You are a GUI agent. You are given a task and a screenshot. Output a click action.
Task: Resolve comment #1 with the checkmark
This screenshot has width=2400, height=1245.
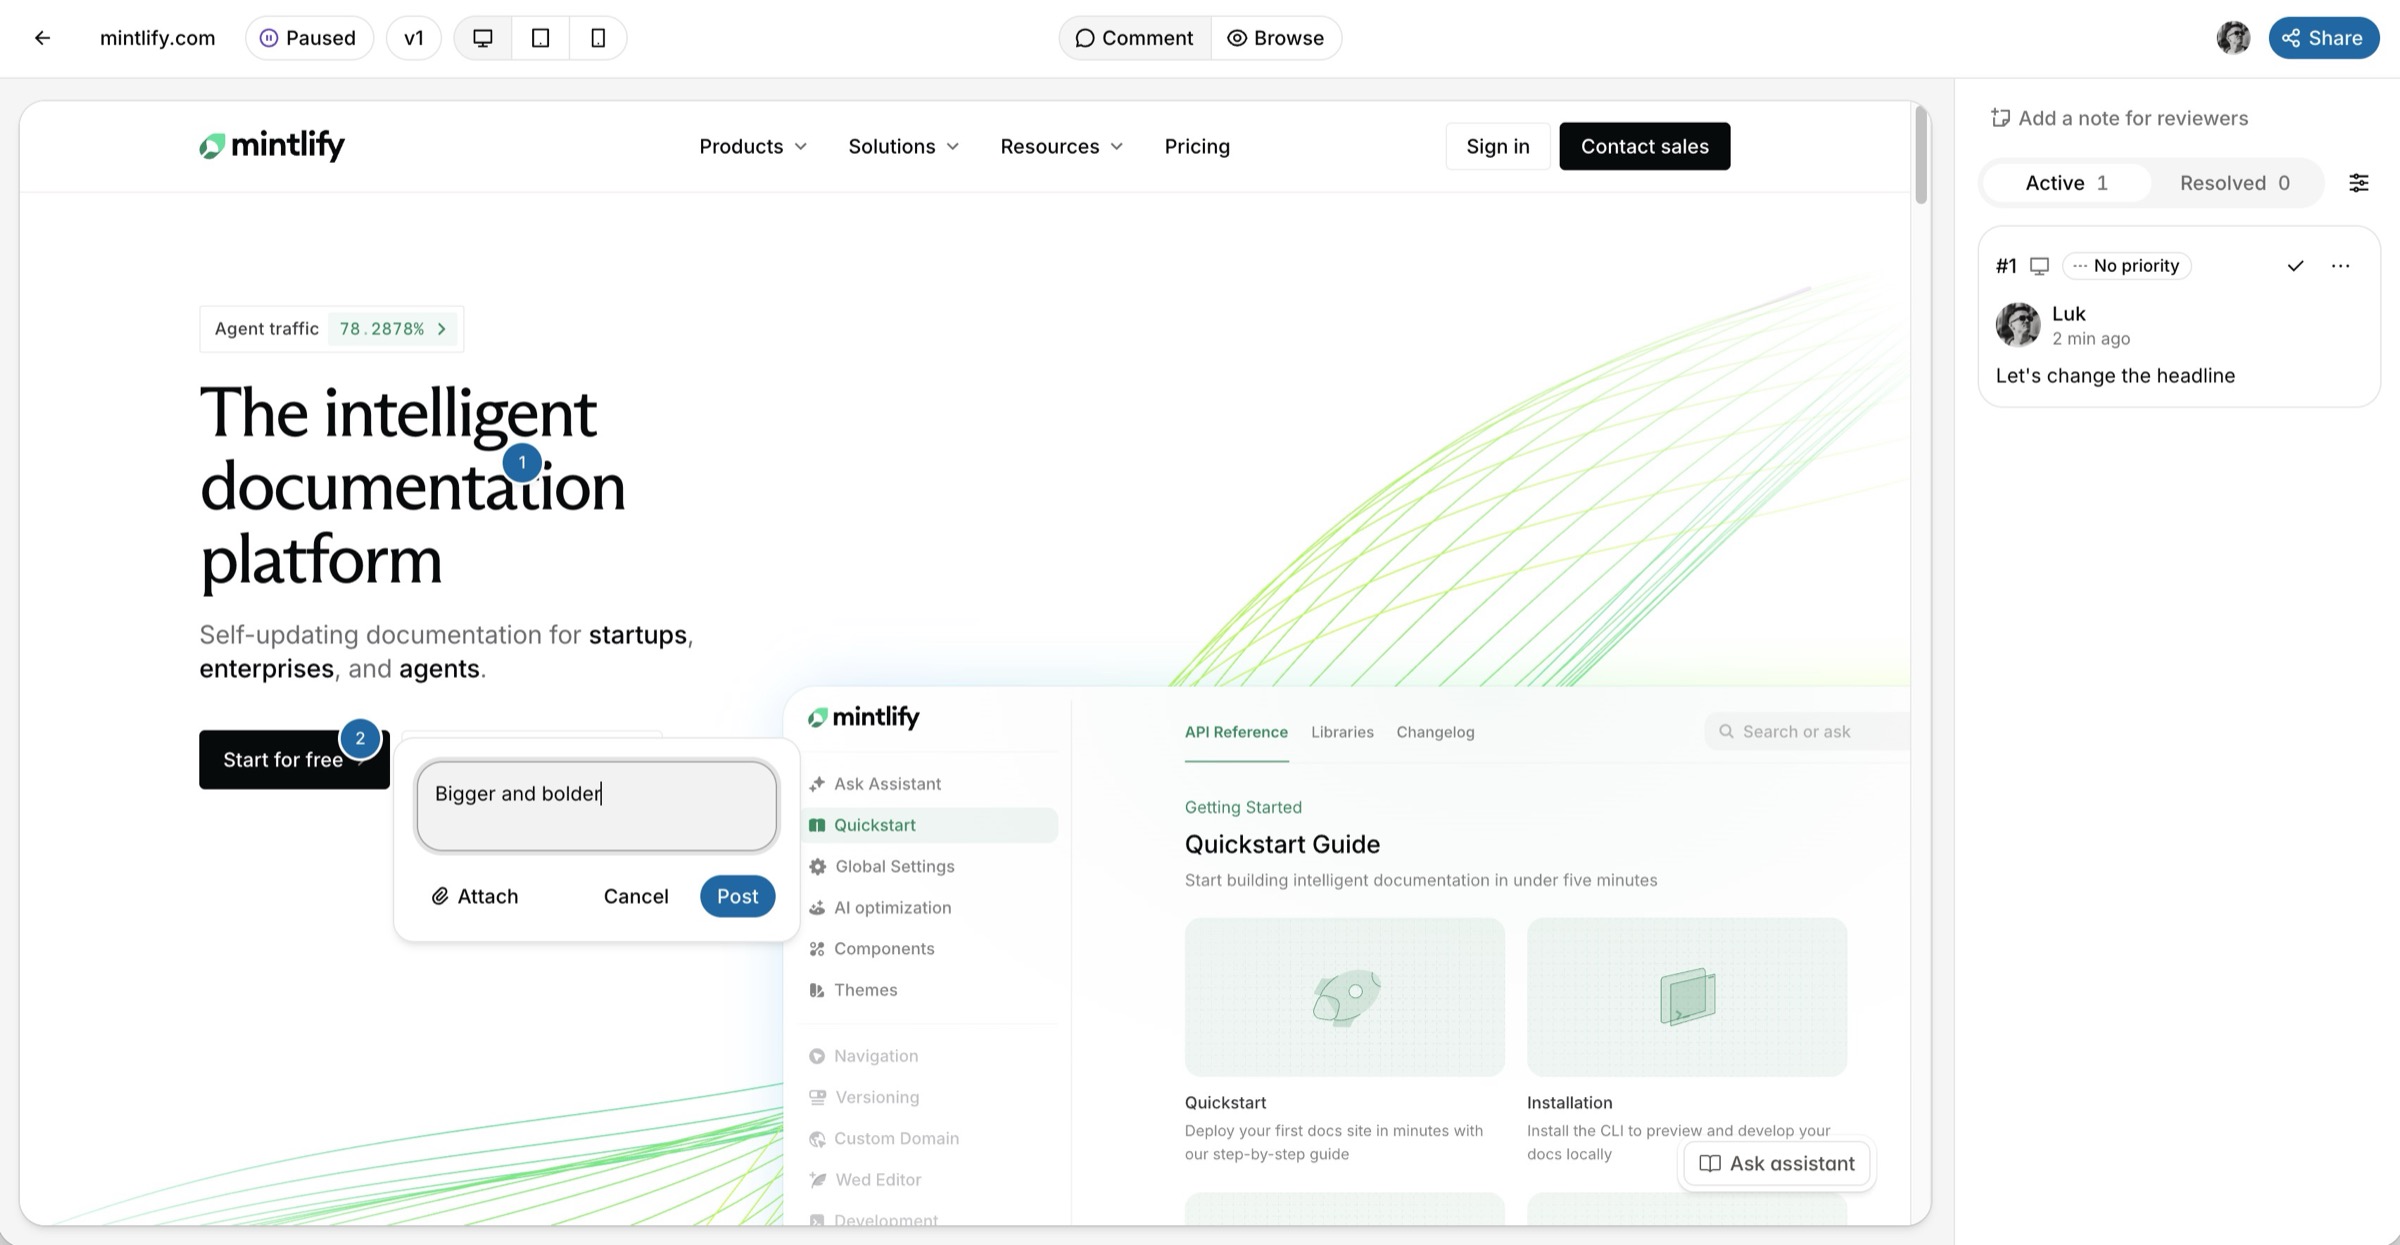(x=2295, y=266)
